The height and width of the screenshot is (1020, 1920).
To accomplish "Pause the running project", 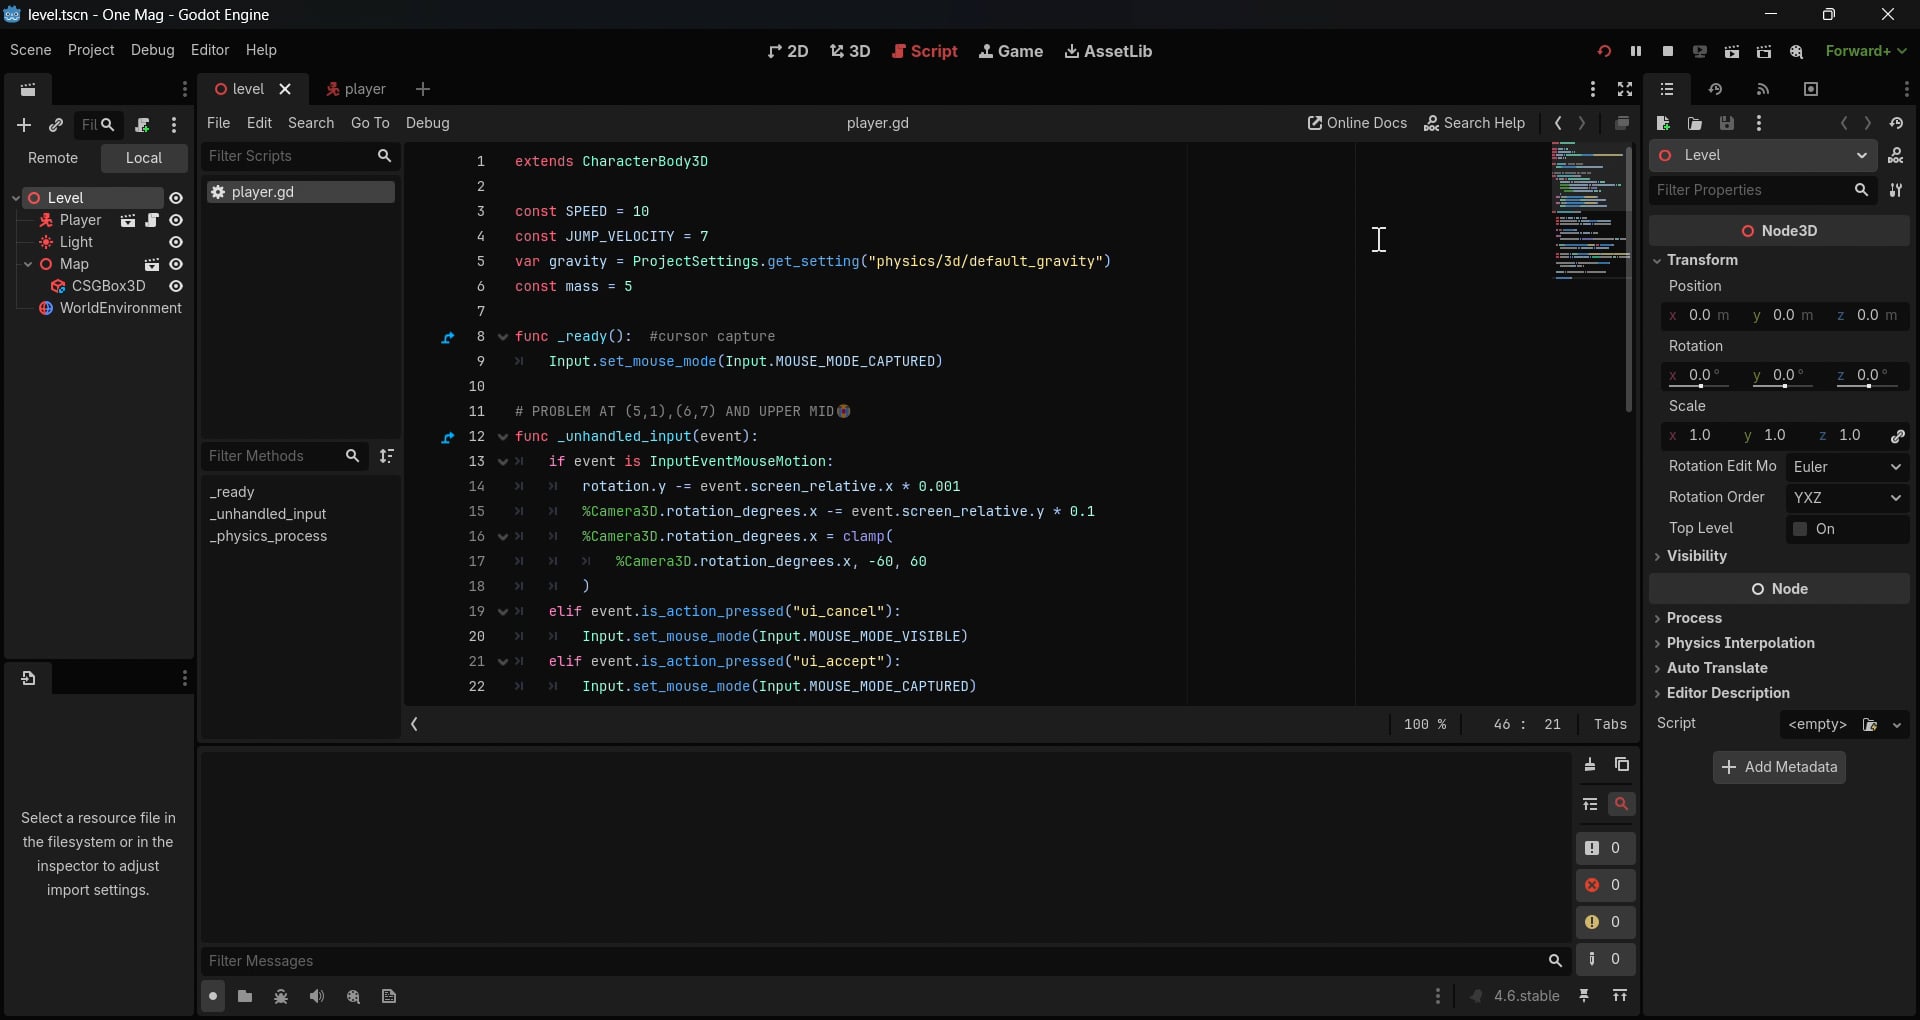I will [x=1636, y=51].
